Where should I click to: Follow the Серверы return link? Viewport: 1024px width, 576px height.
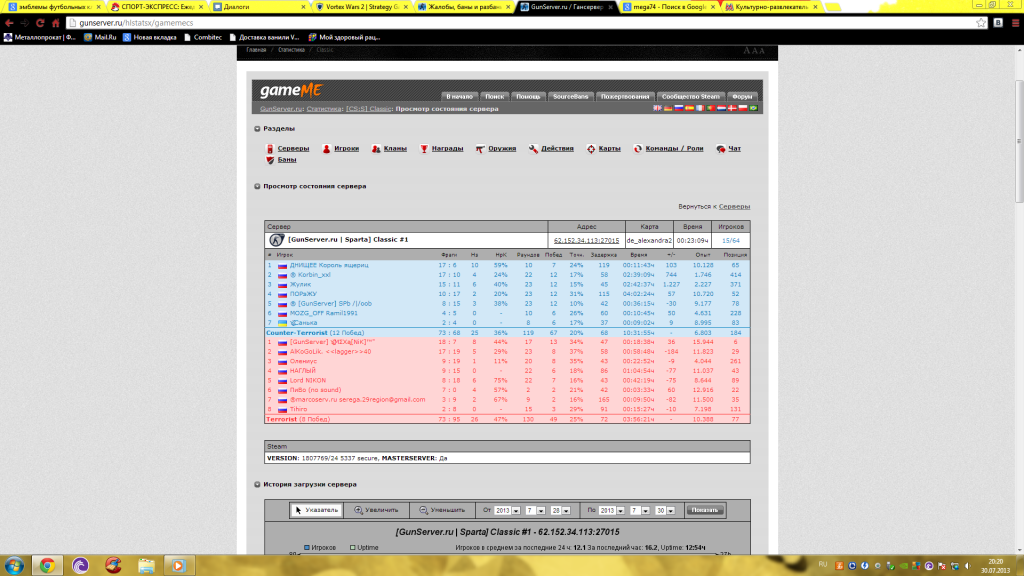click(x=735, y=206)
